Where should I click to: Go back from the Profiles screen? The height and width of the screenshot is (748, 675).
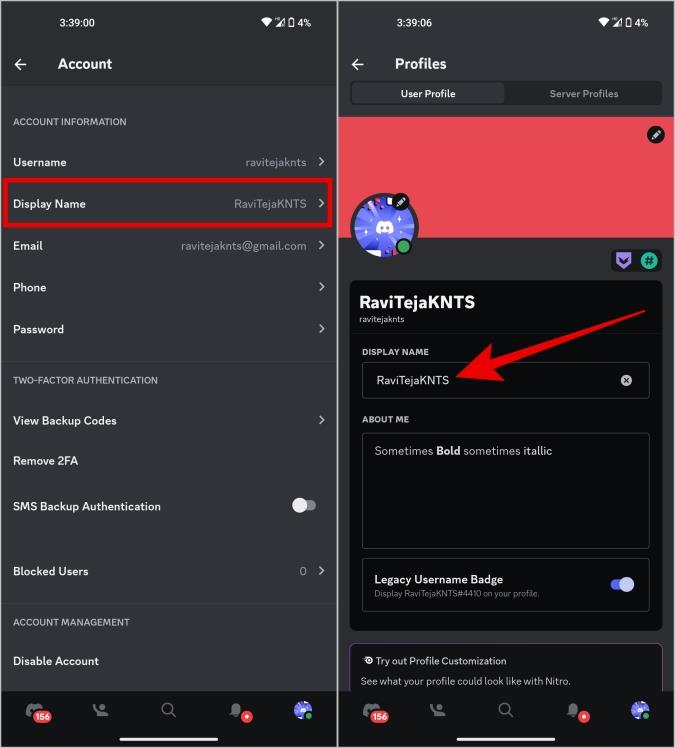click(358, 64)
